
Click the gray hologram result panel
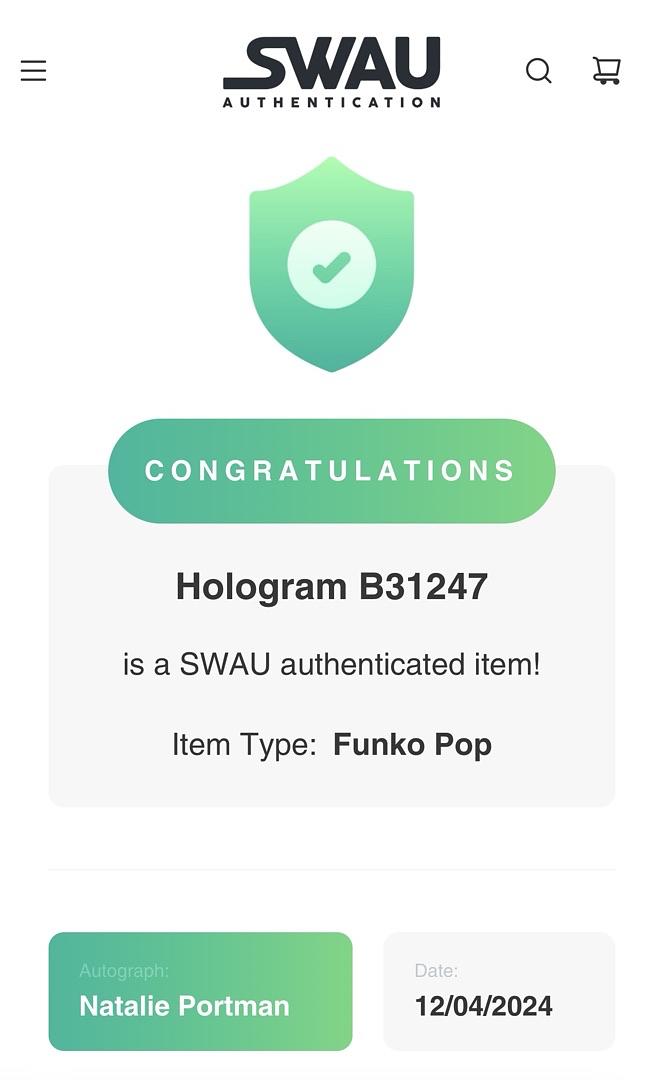(x=331, y=636)
